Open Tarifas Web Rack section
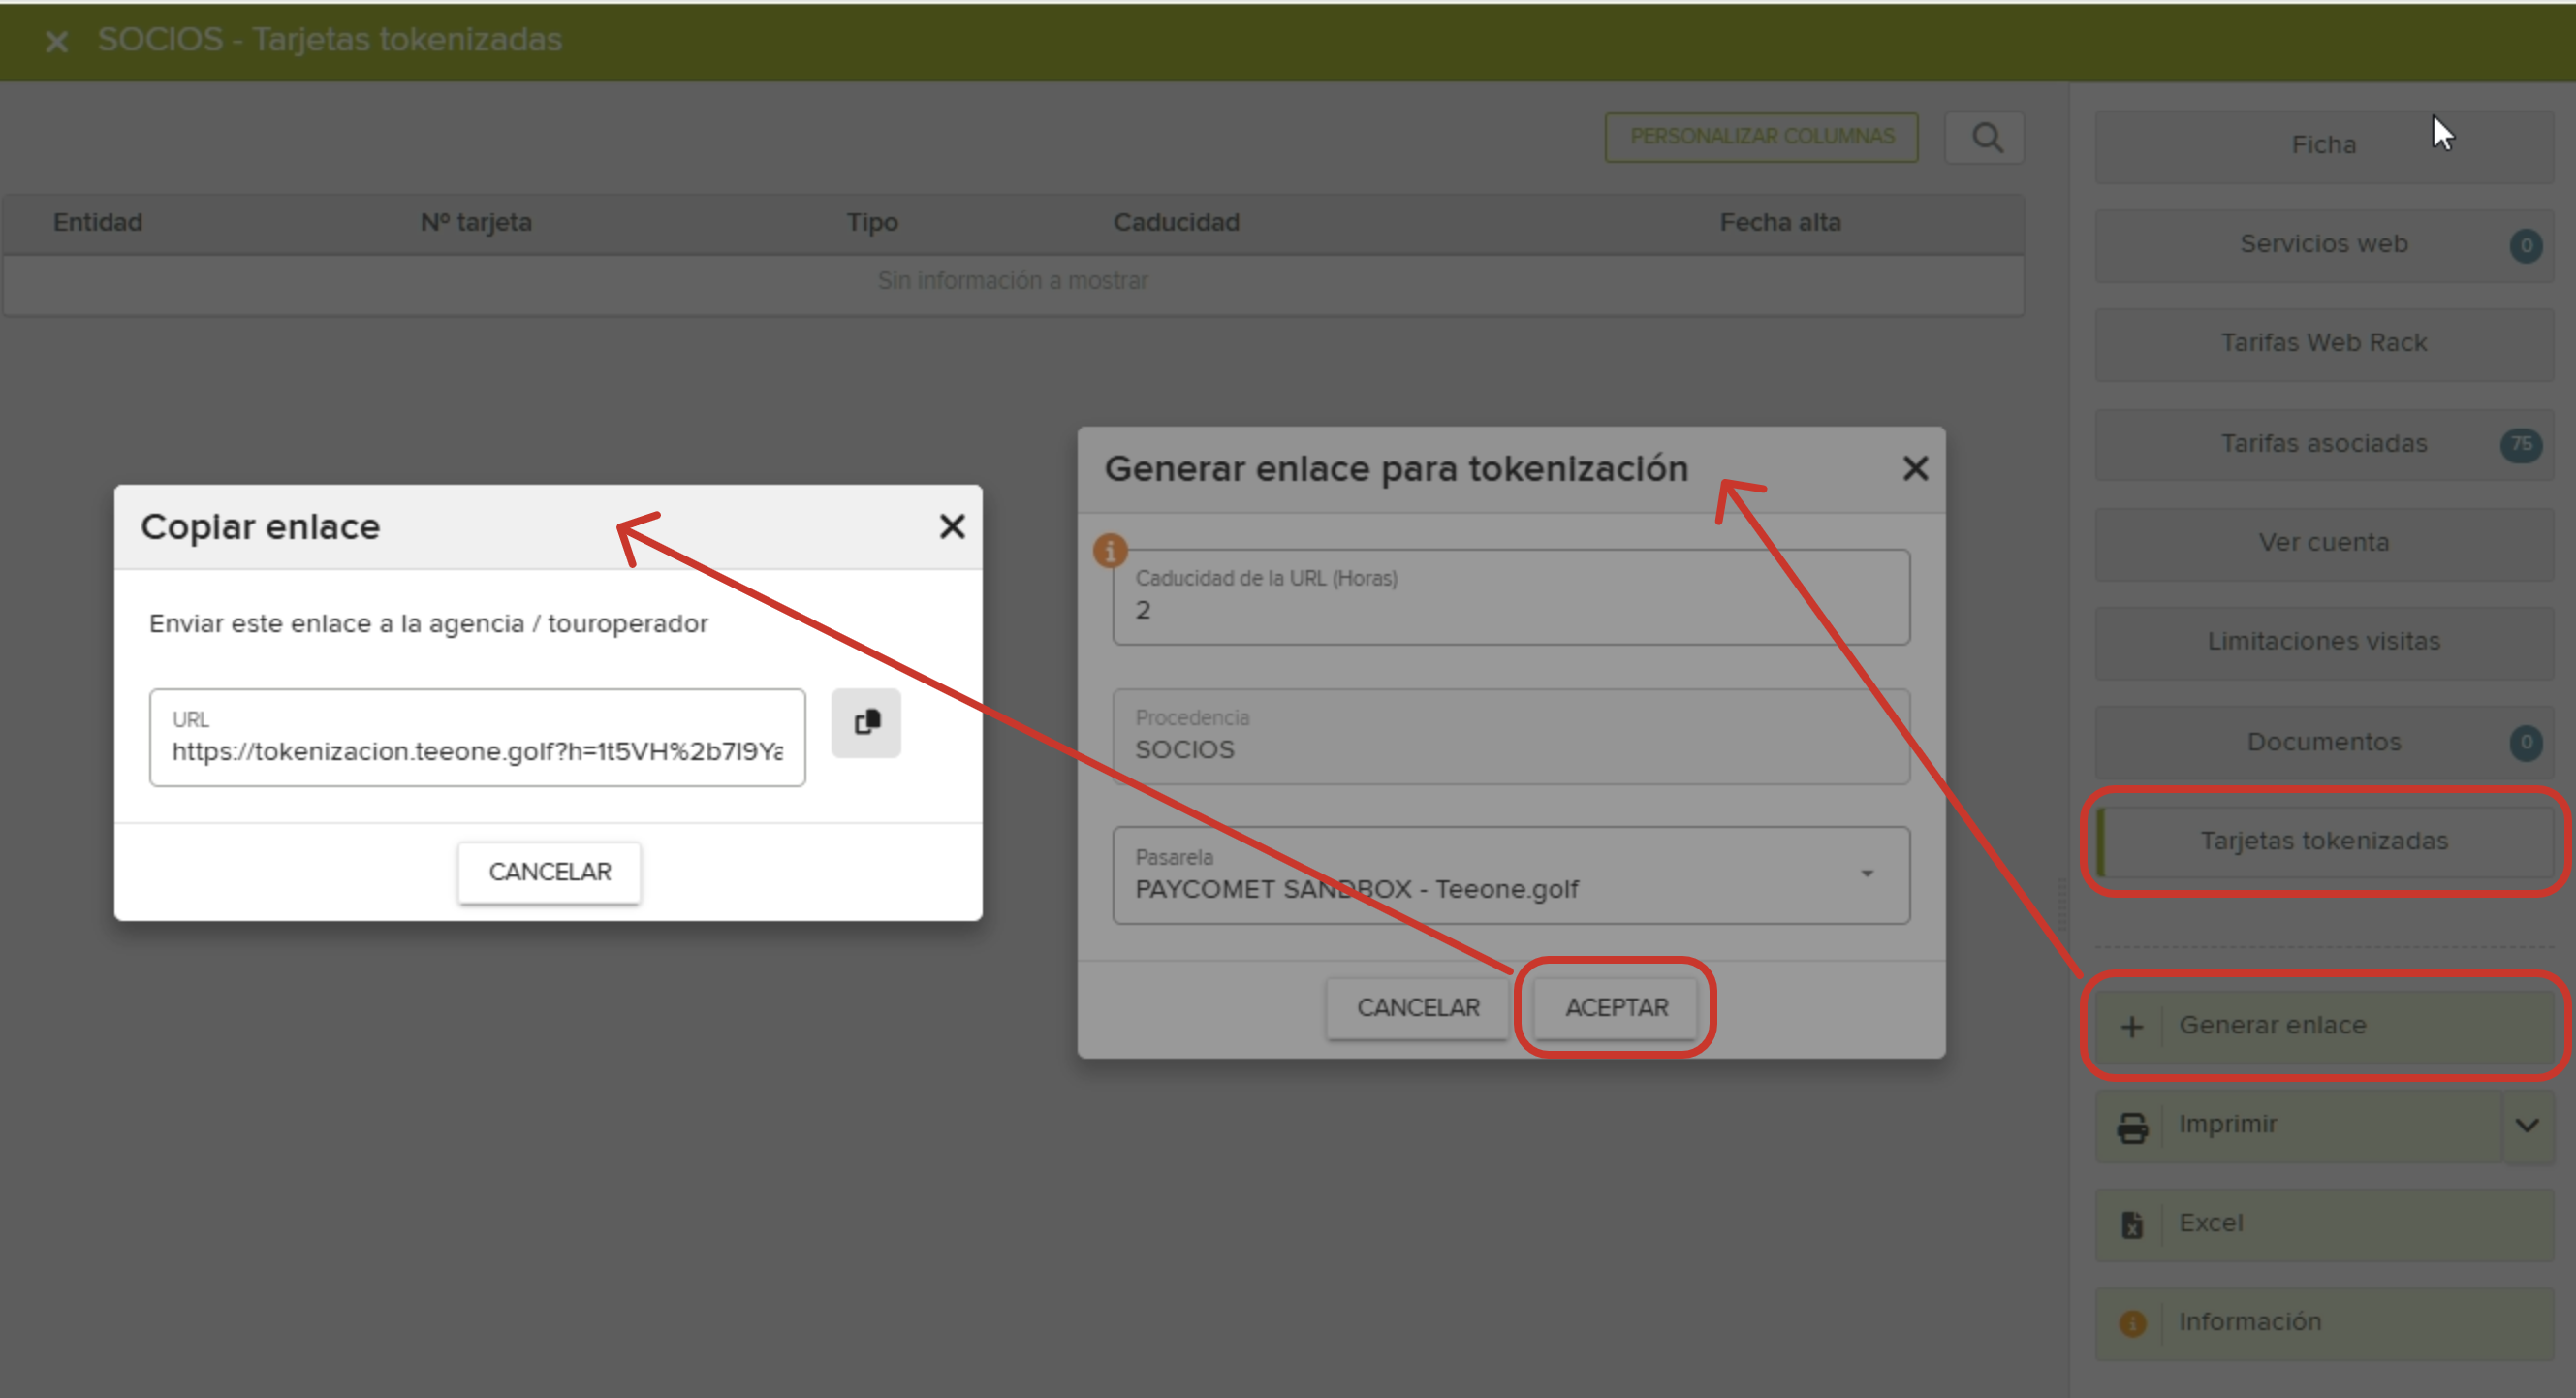 point(2323,344)
